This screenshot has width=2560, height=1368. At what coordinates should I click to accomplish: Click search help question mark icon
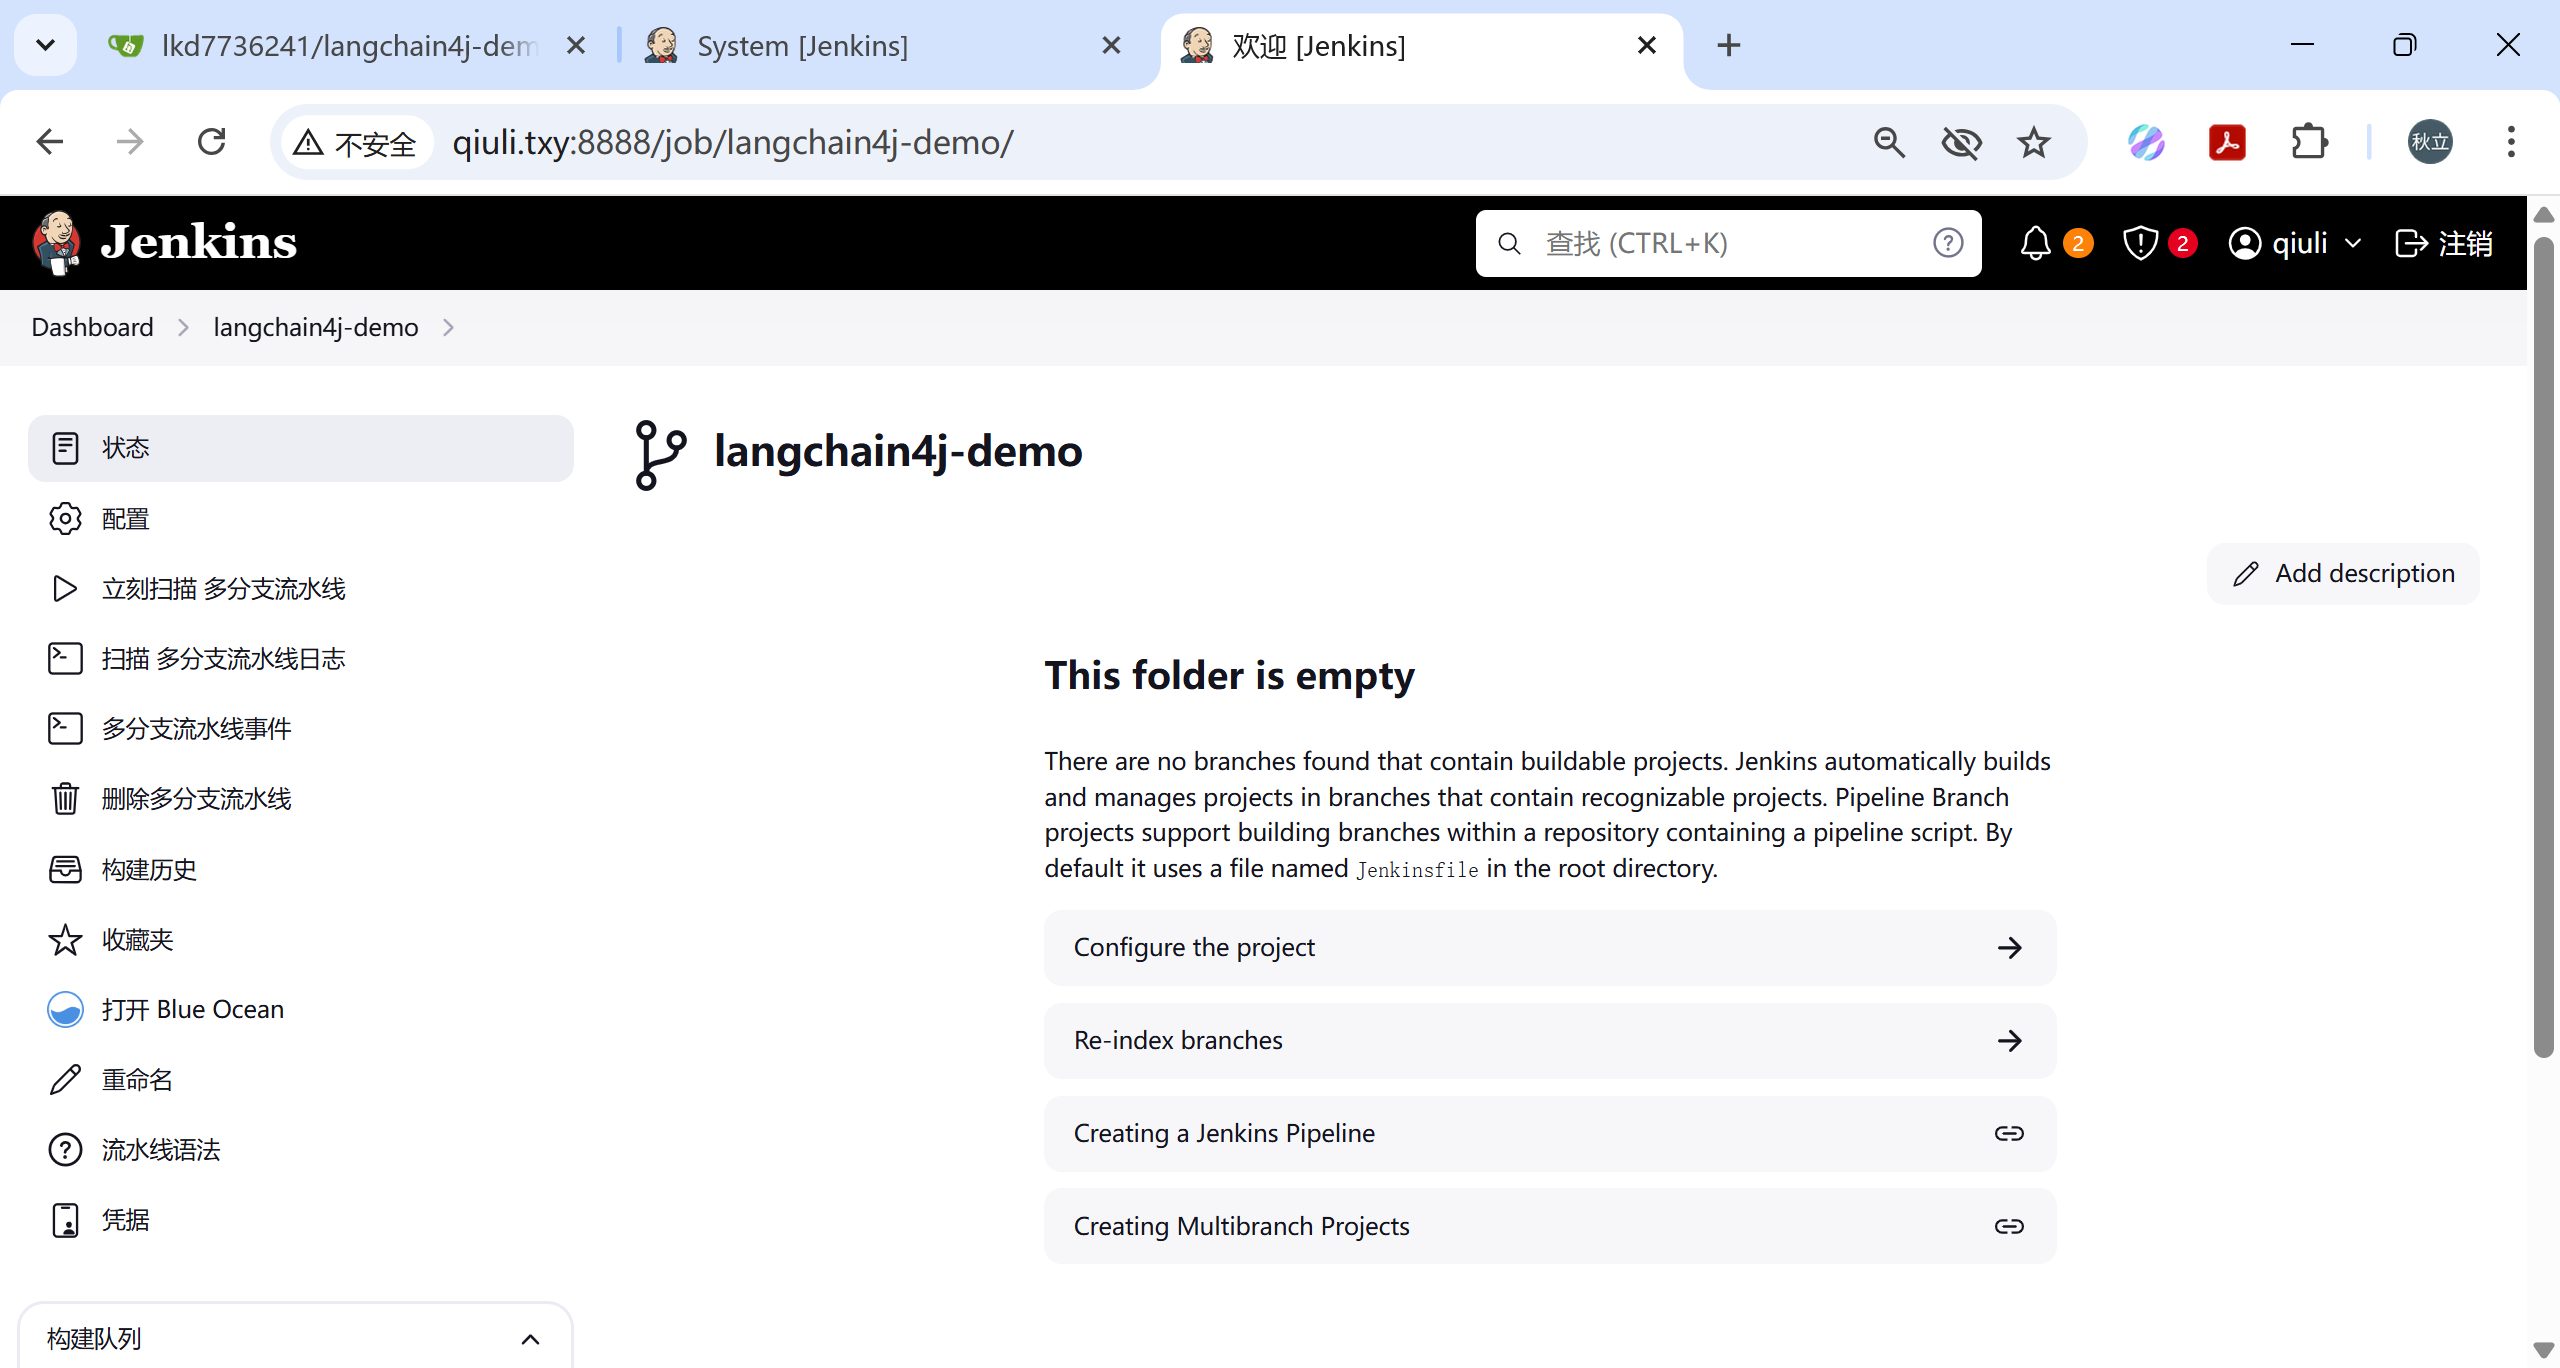pos(1947,243)
